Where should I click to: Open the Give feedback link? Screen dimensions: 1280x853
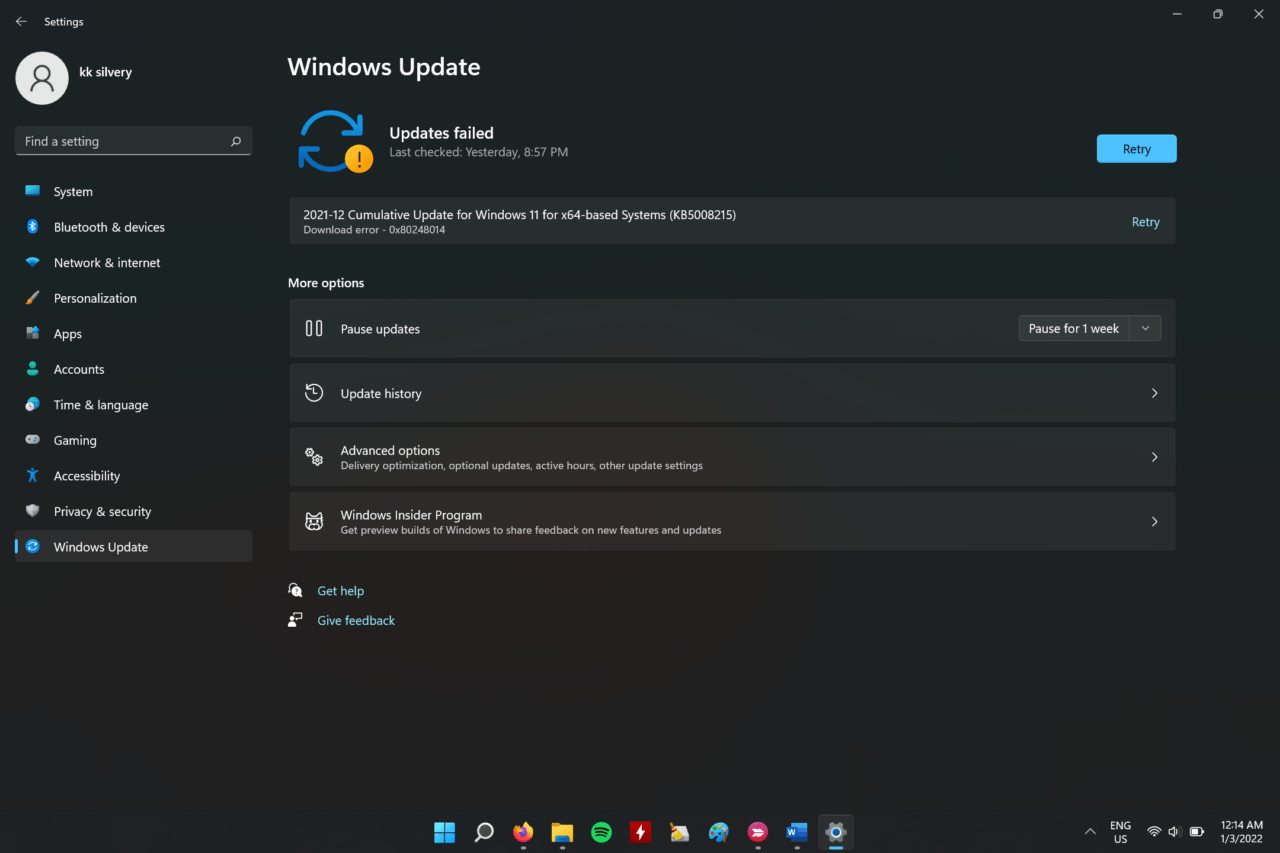356,620
